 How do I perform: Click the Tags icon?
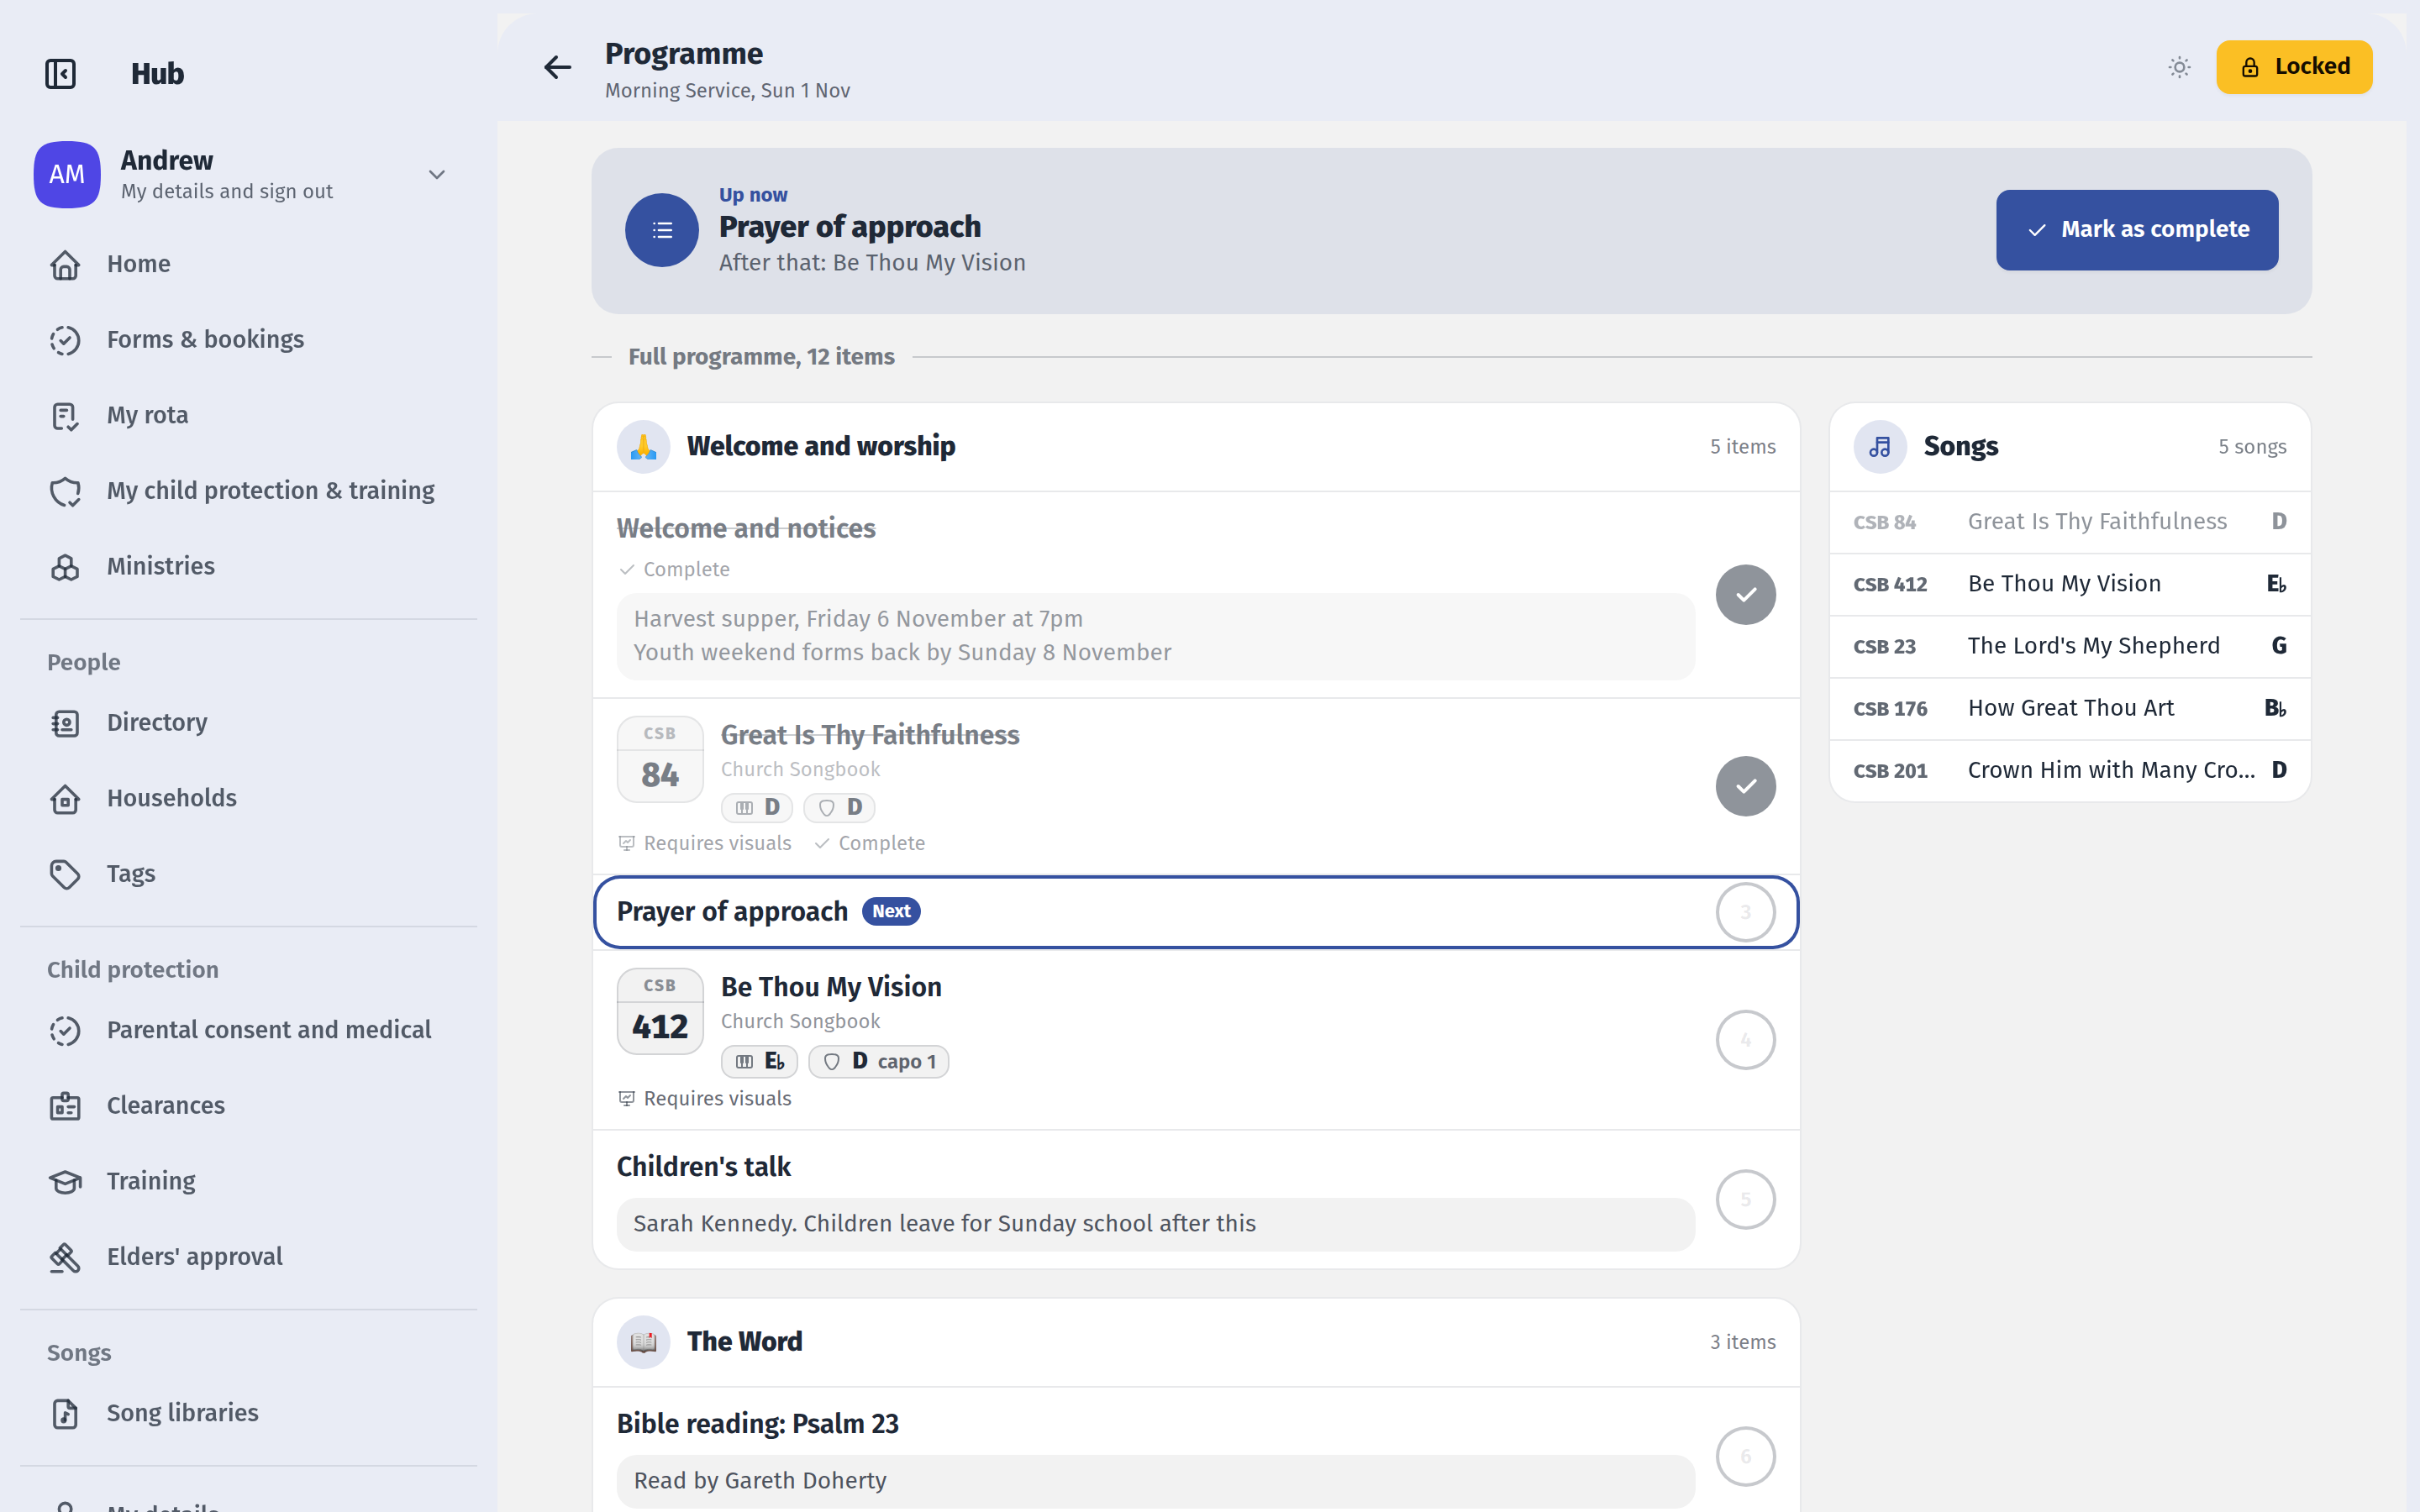[65, 874]
